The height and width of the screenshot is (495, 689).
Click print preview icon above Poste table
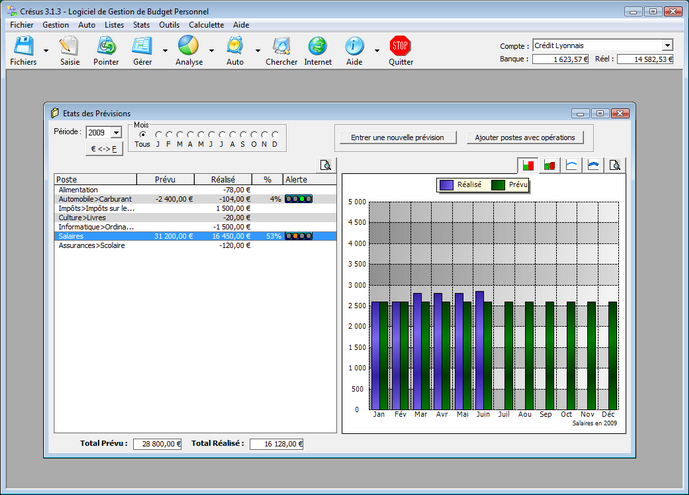coord(326,165)
